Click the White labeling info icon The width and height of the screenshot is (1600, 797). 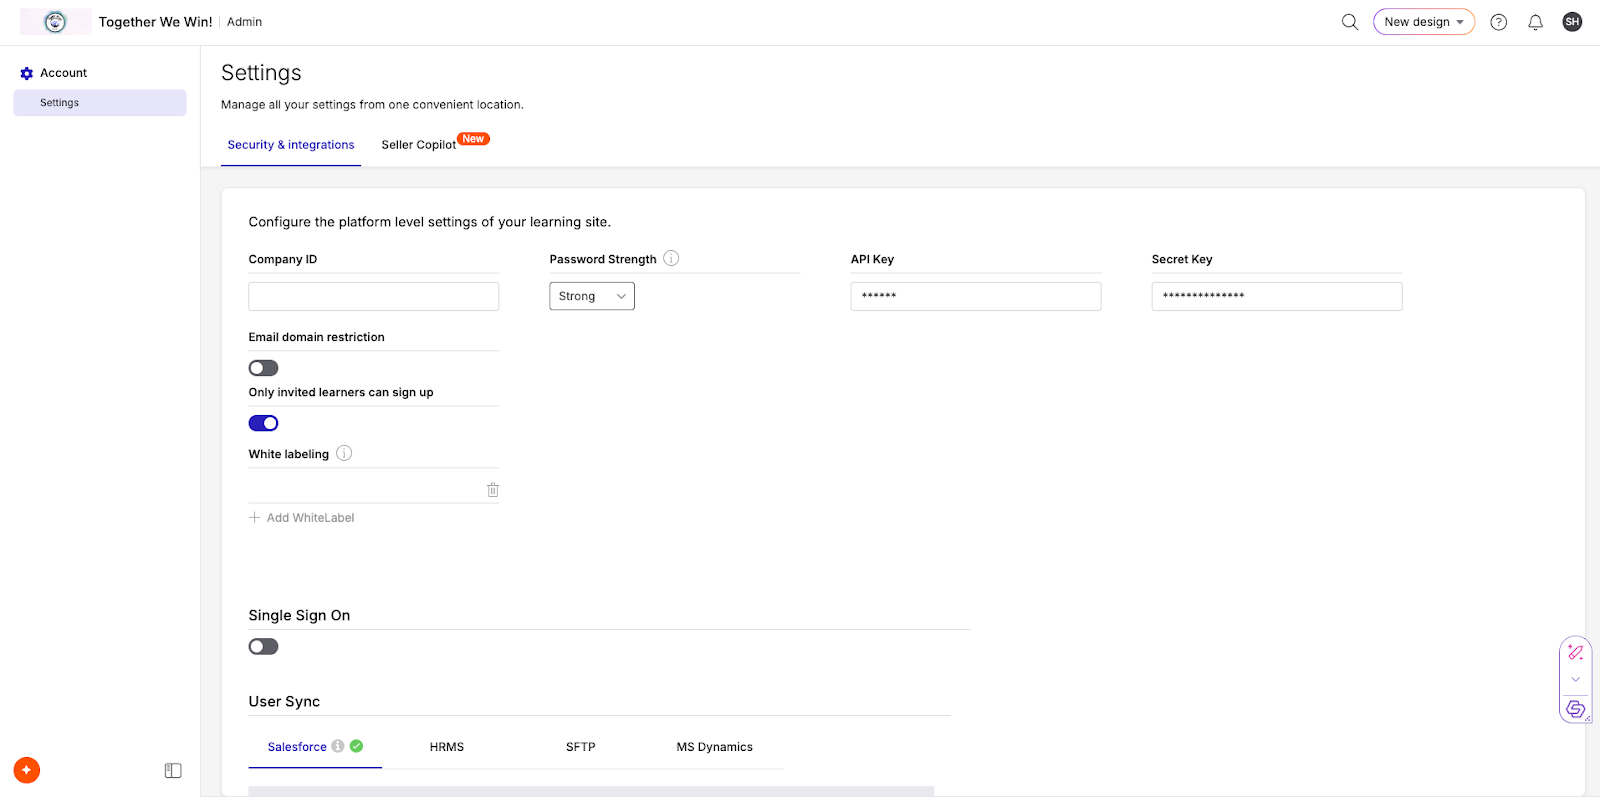(344, 453)
